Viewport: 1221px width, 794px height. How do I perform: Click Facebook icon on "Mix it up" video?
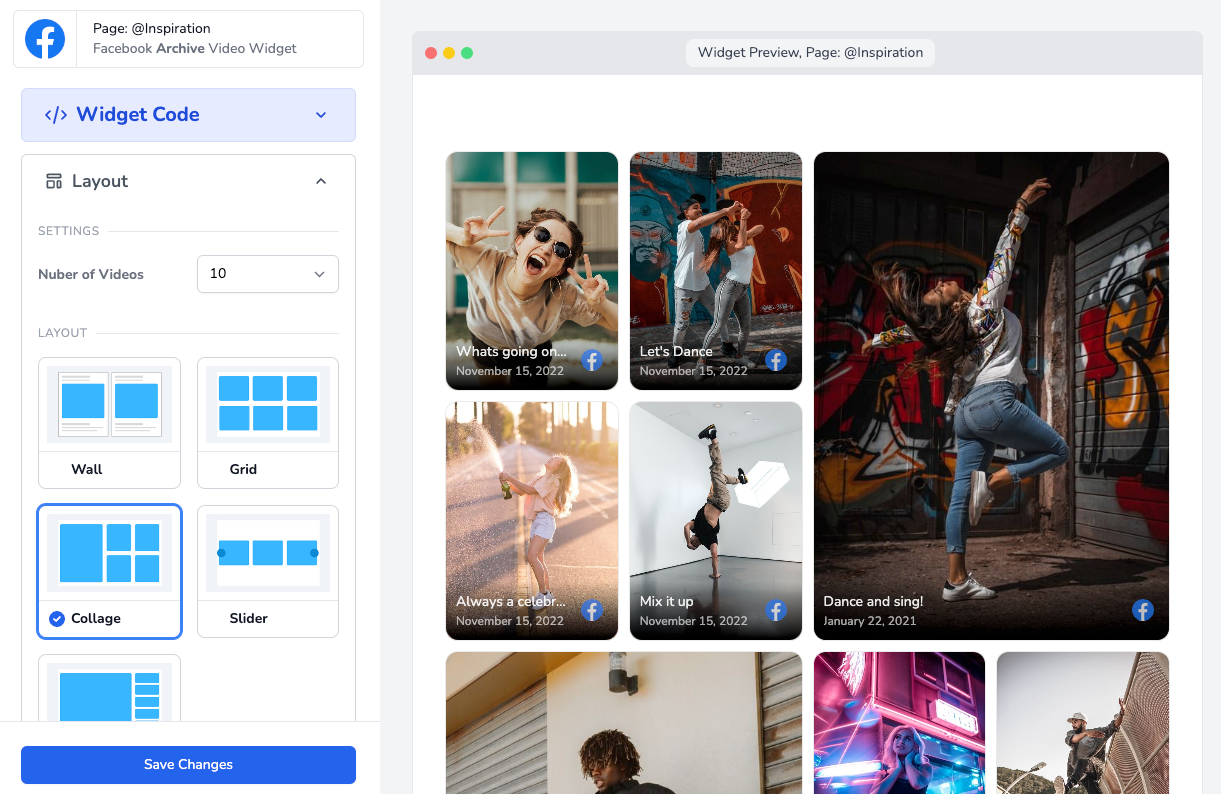pyautogui.click(x=776, y=610)
